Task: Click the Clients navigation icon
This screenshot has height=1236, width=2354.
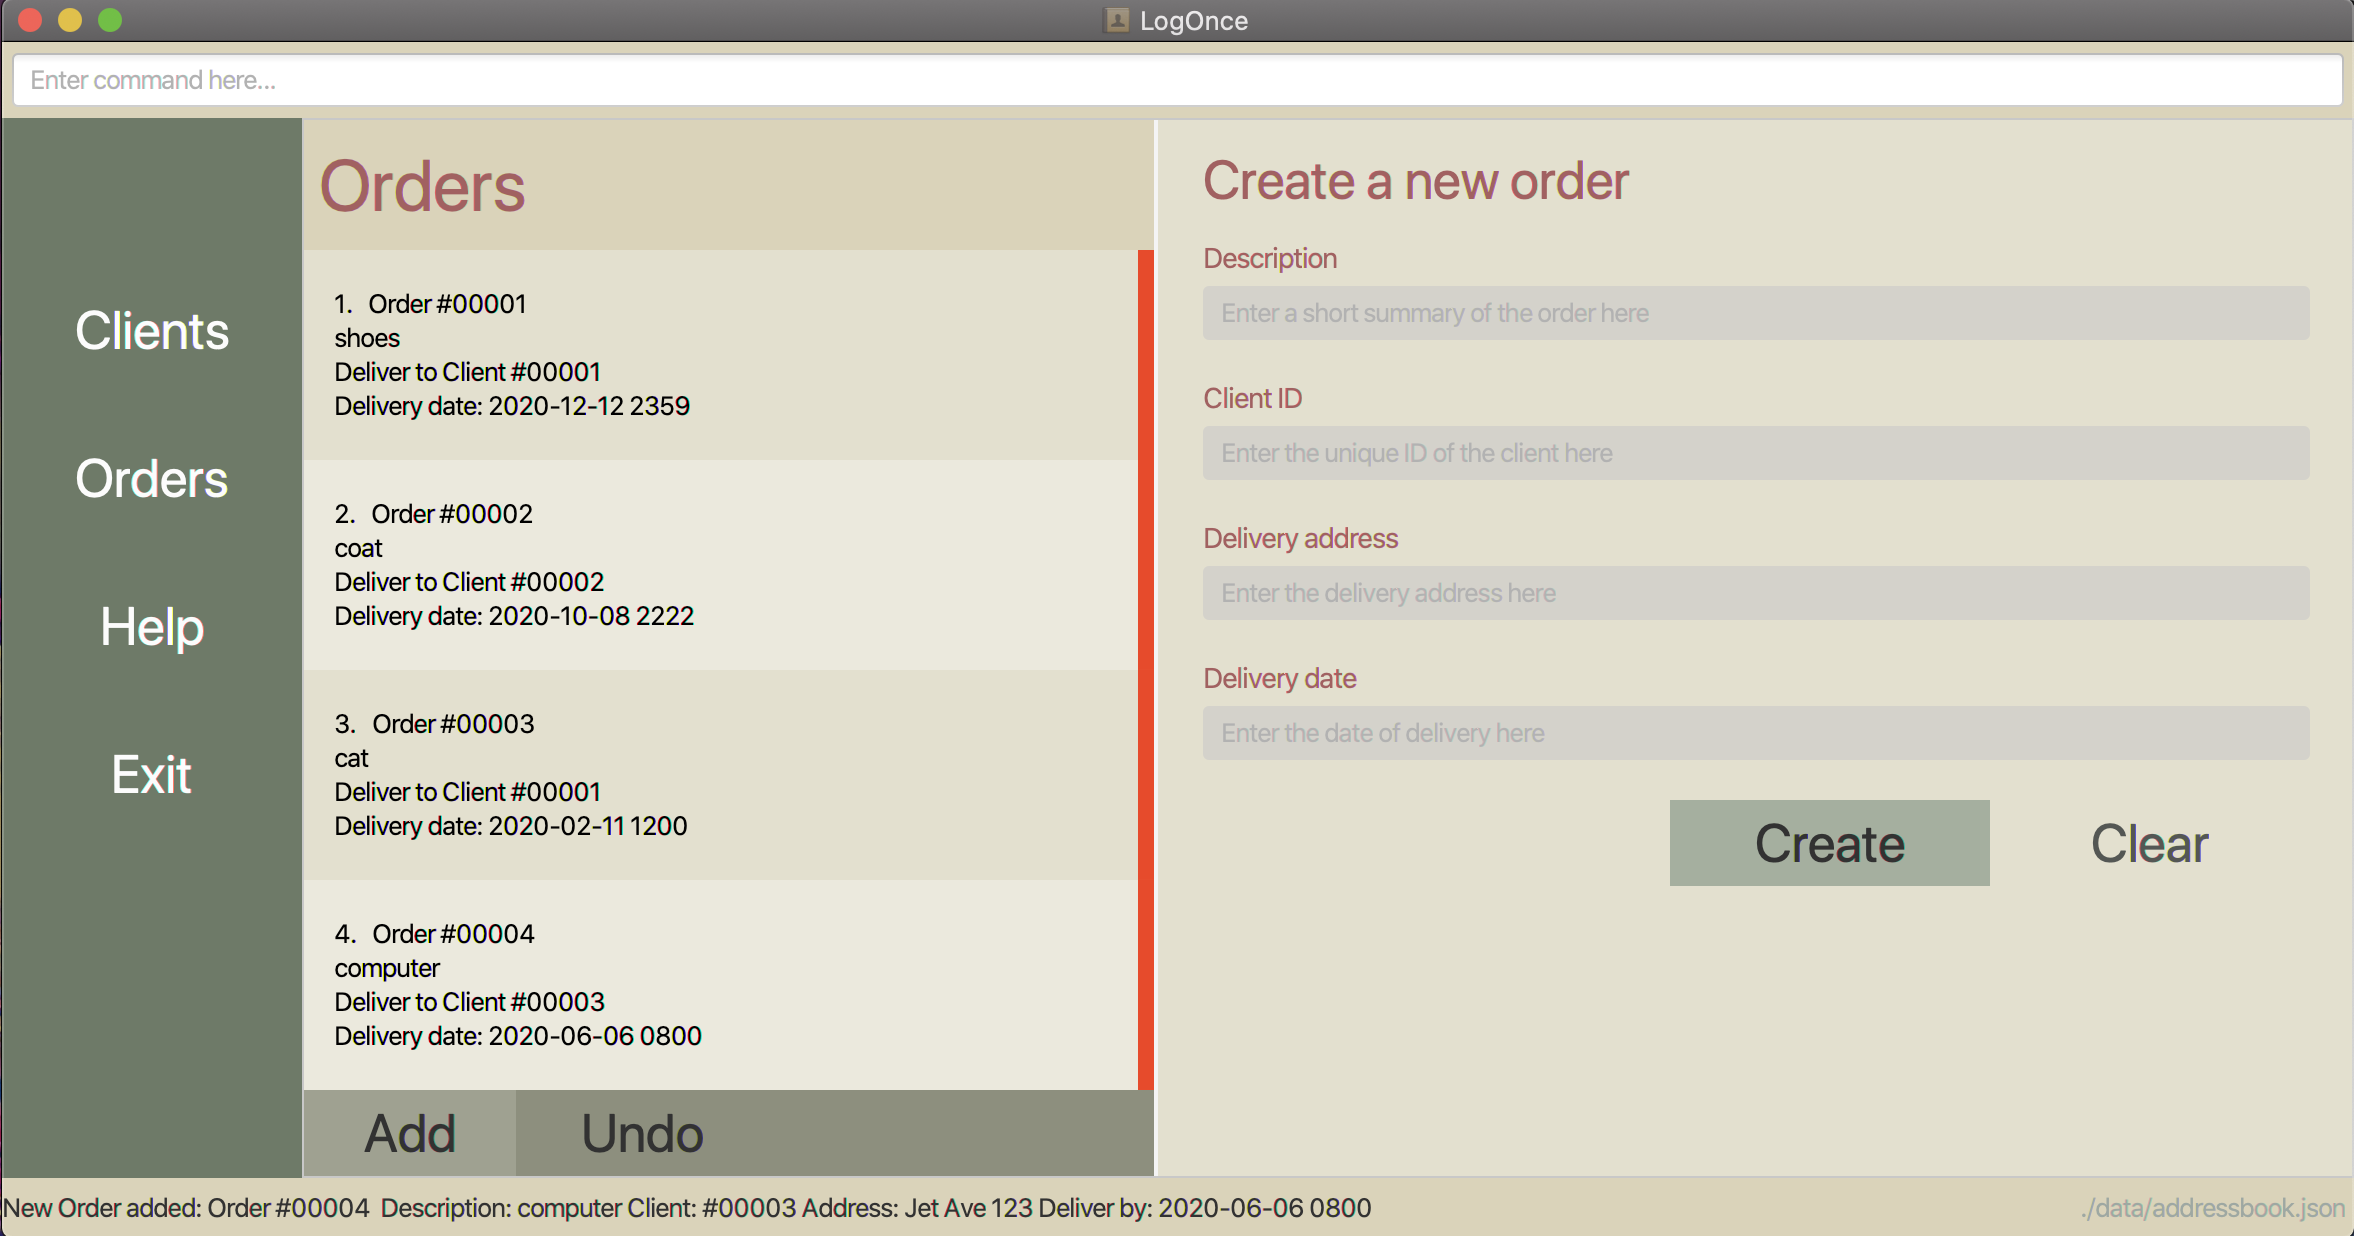Action: 149,328
